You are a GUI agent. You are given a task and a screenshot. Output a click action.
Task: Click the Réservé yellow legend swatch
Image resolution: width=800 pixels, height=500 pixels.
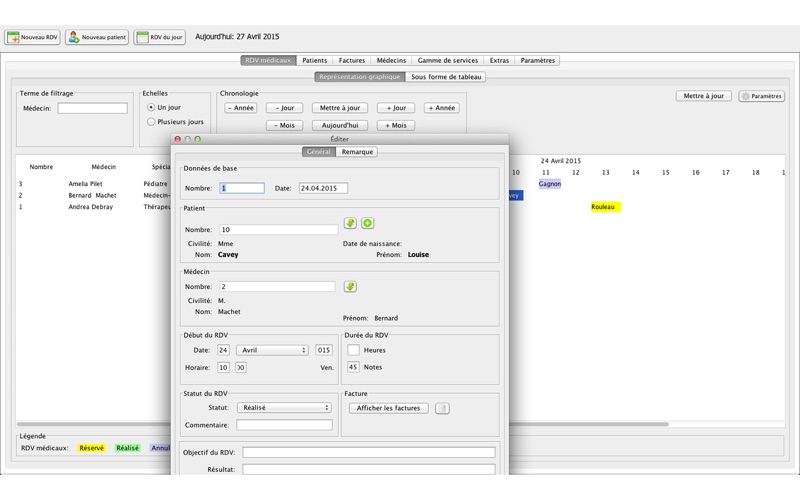click(91, 448)
